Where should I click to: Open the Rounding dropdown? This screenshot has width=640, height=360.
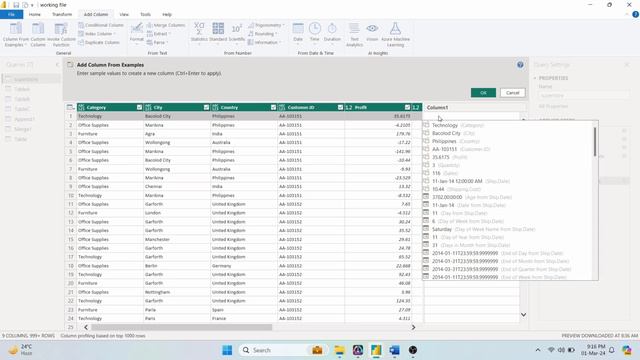coord(276,34)
